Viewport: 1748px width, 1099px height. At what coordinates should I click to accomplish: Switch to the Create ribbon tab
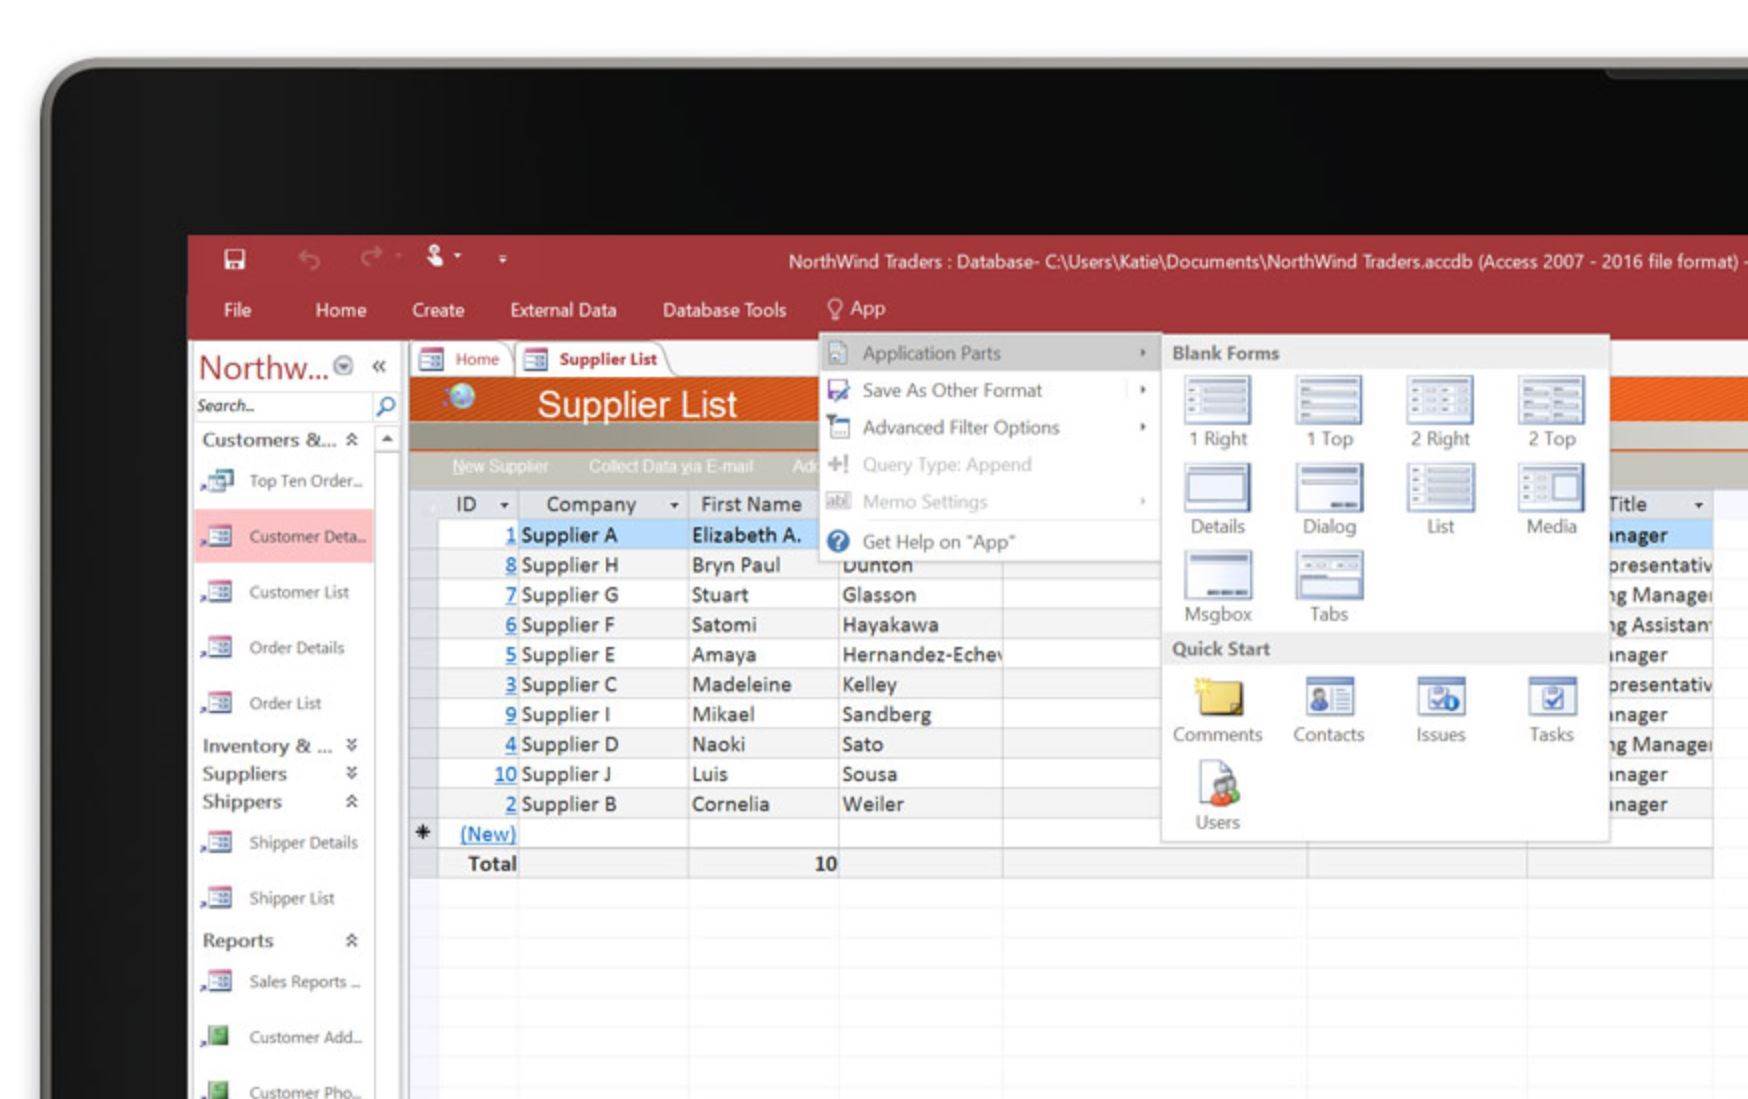coord(437,310)
